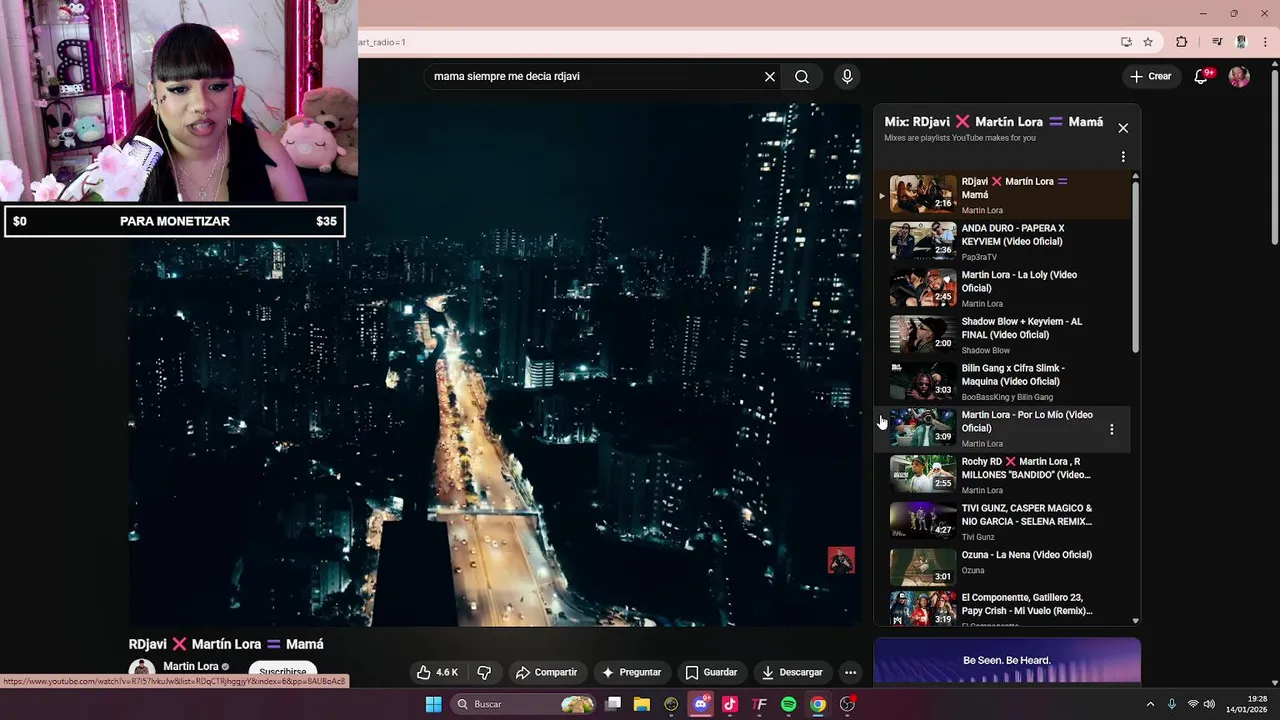Open File Explorer from the taskbar
This screenshot has height=720, width=1280.
click(x=642, y=704)
